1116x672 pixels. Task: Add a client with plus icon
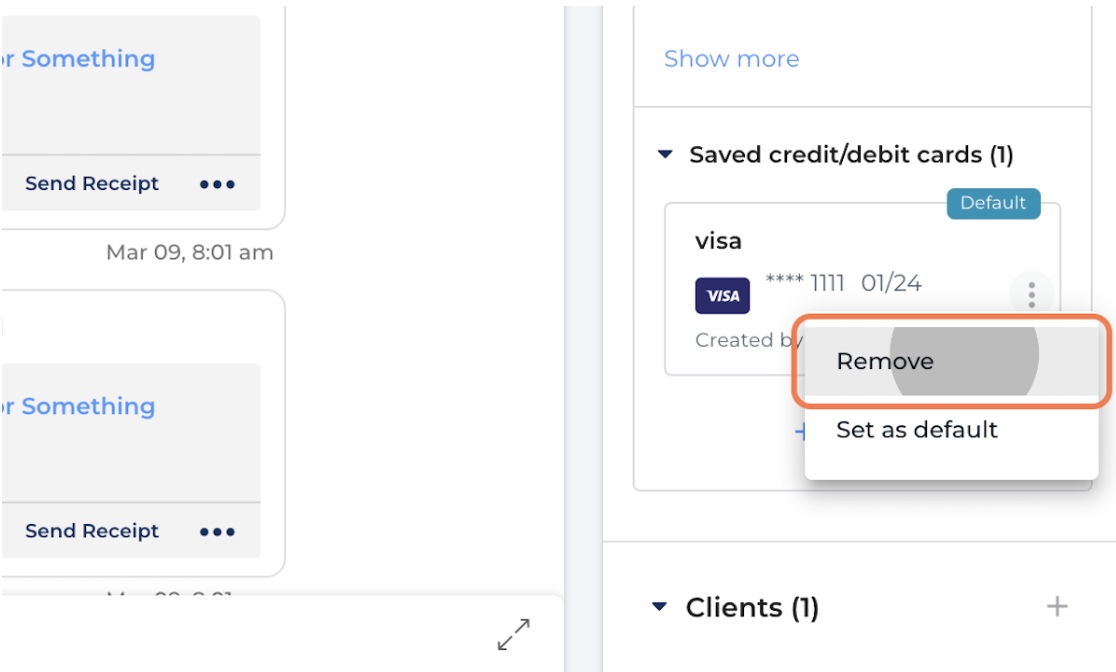coord(1057,607)
